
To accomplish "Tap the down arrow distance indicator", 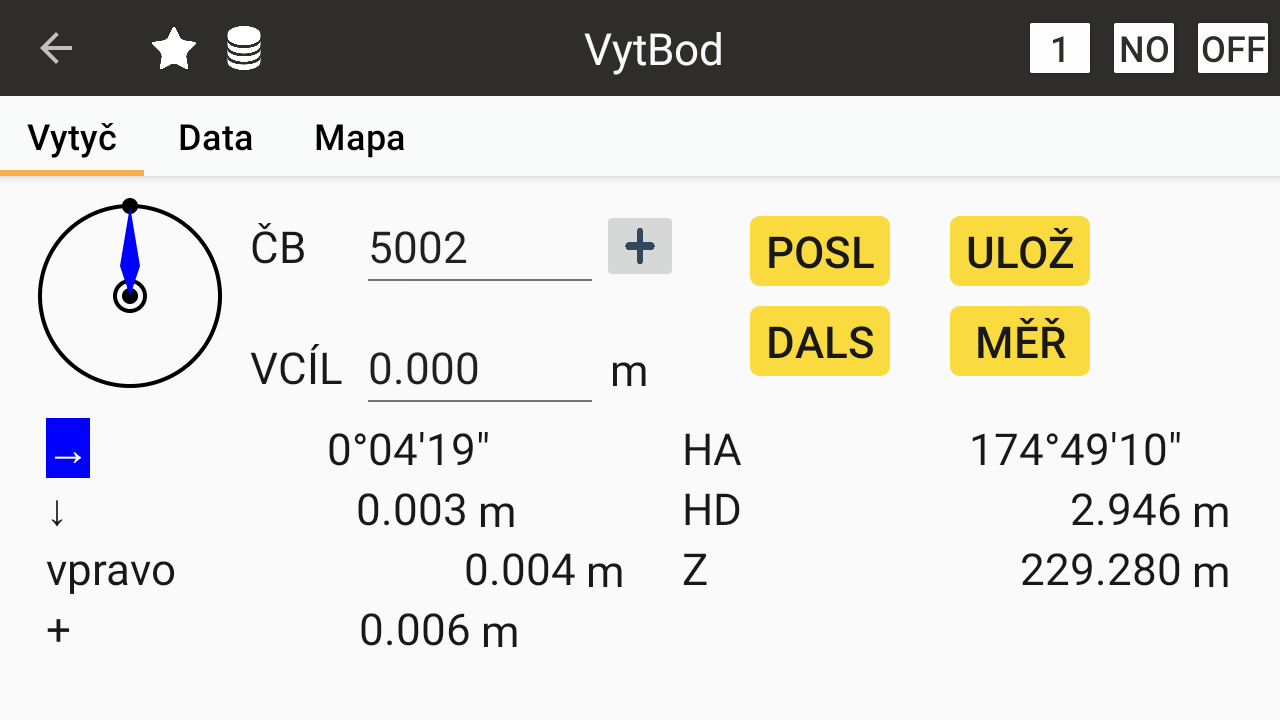I will click(57, 511).
